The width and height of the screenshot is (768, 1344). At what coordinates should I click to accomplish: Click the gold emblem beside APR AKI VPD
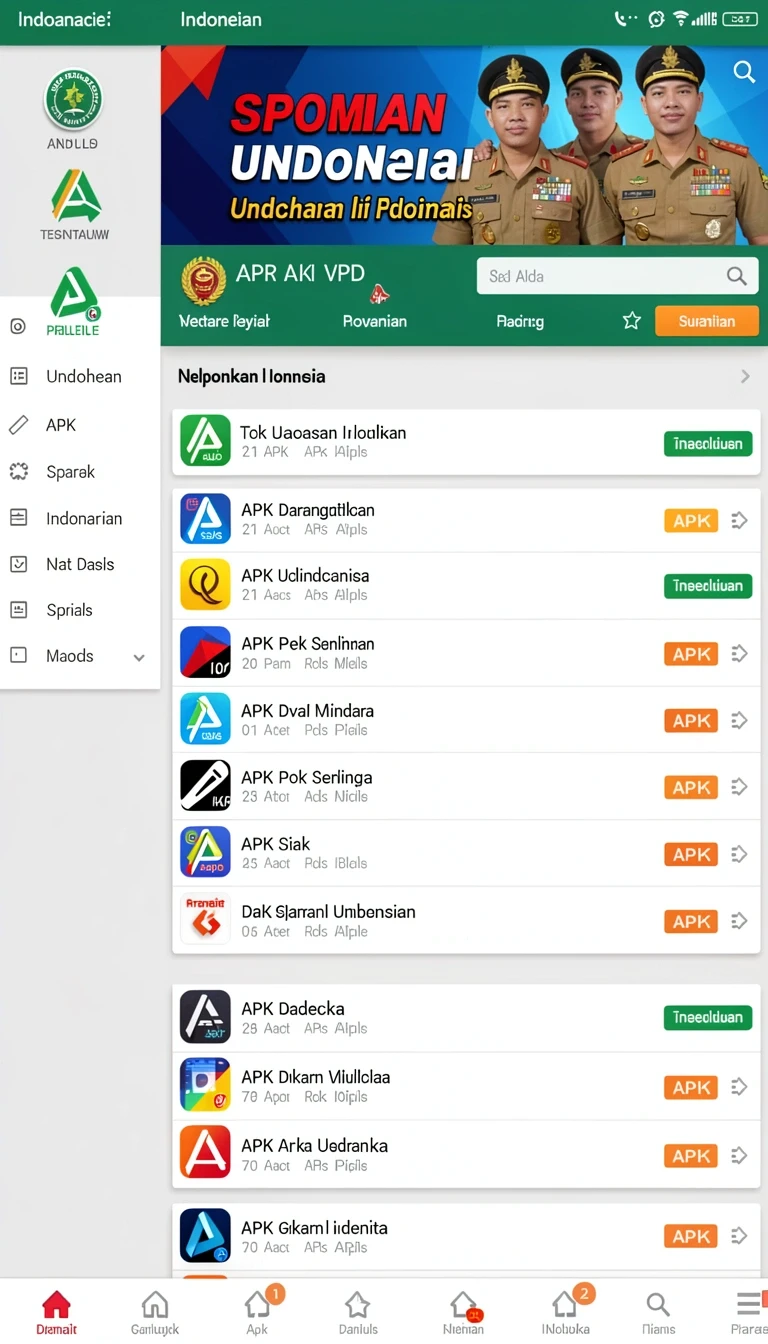[204, 281]
